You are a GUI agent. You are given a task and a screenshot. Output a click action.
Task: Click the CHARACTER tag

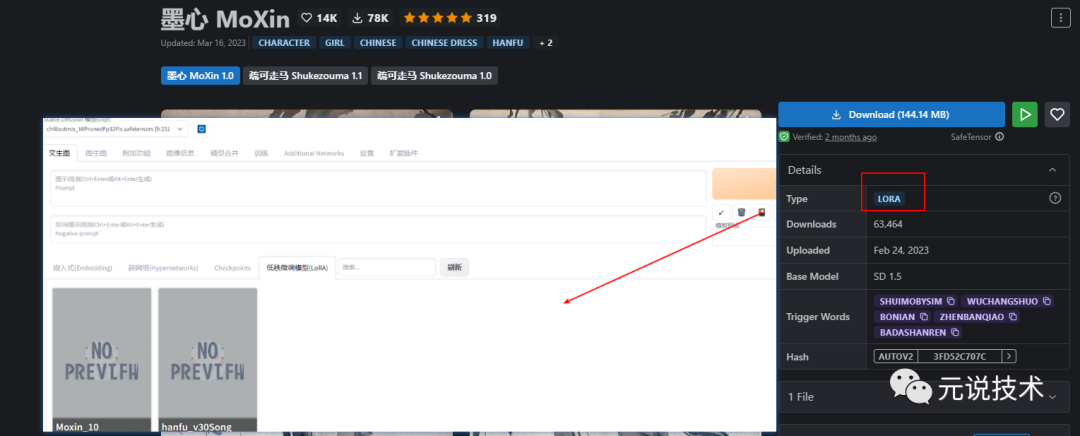[284, 43]
